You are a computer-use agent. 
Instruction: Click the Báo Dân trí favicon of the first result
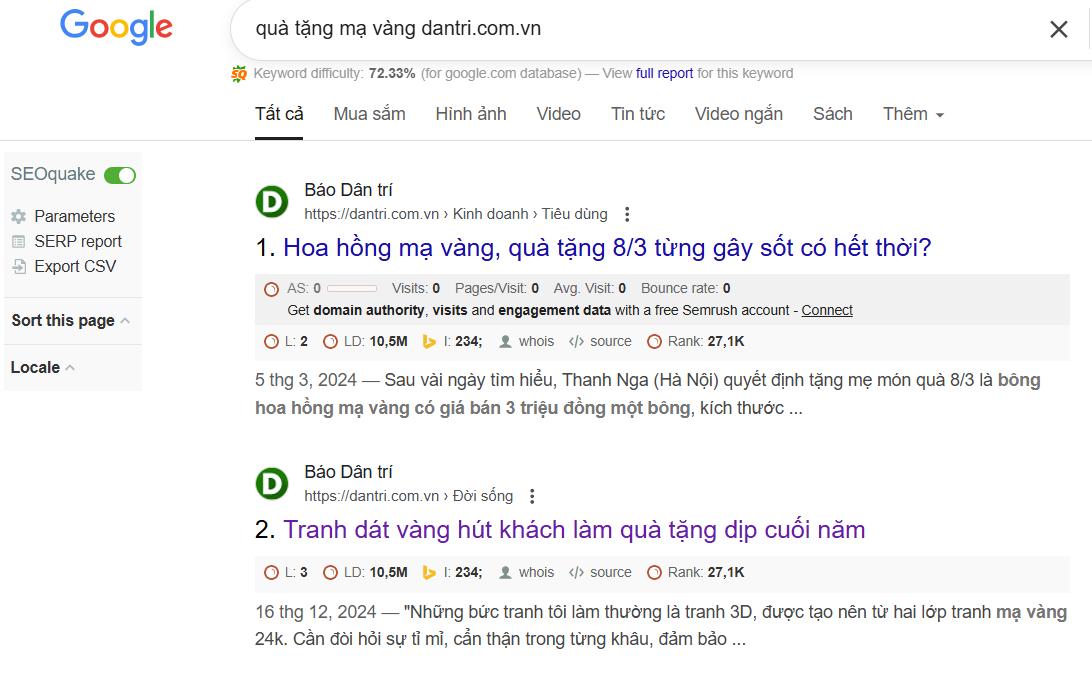point(272,201)
